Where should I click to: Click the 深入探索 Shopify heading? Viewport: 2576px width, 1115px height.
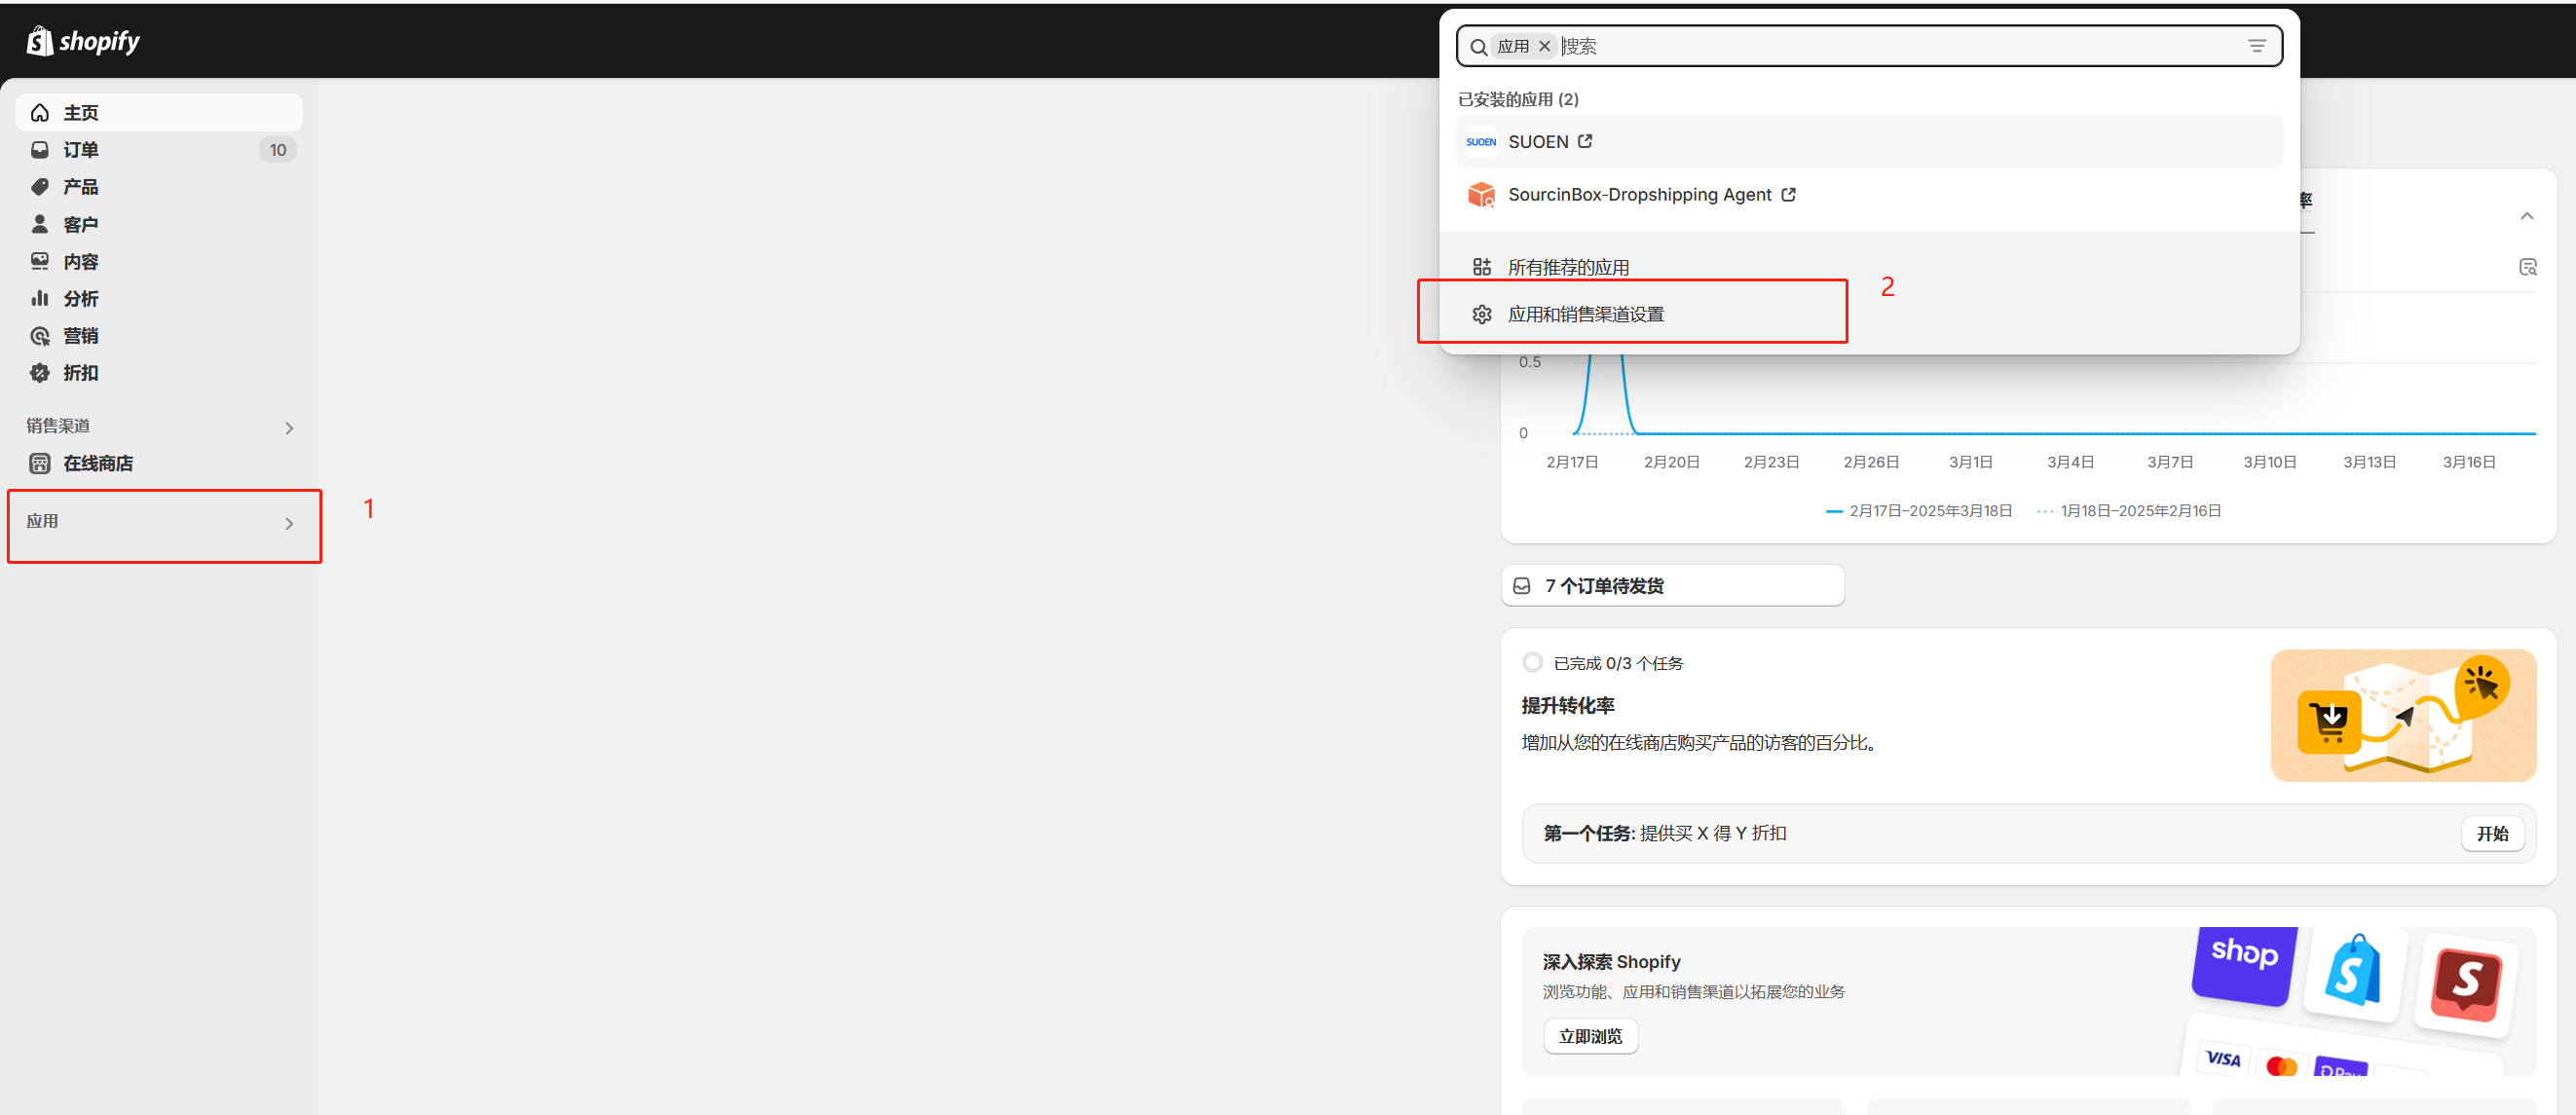pos(1611,962)
